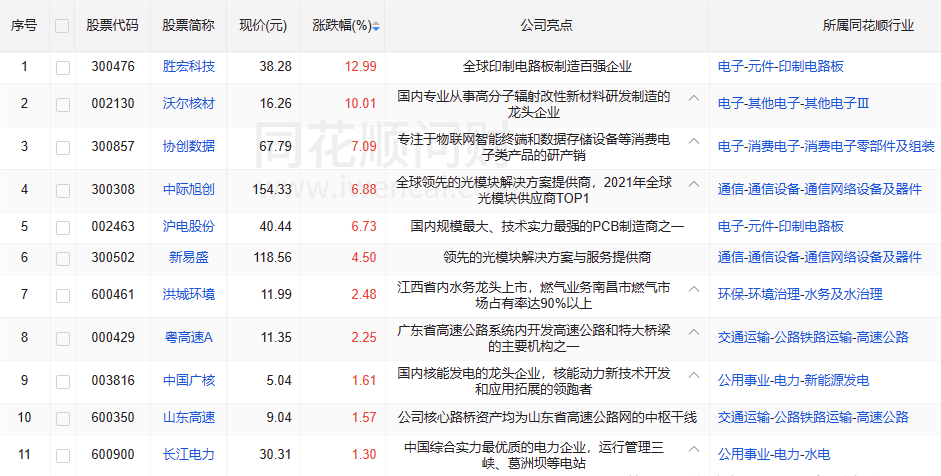Viewport: 941px width, 476px height.
Task: Open industry link 公用事业-电力-新能源发电
Action: click(x=793, y=381)
